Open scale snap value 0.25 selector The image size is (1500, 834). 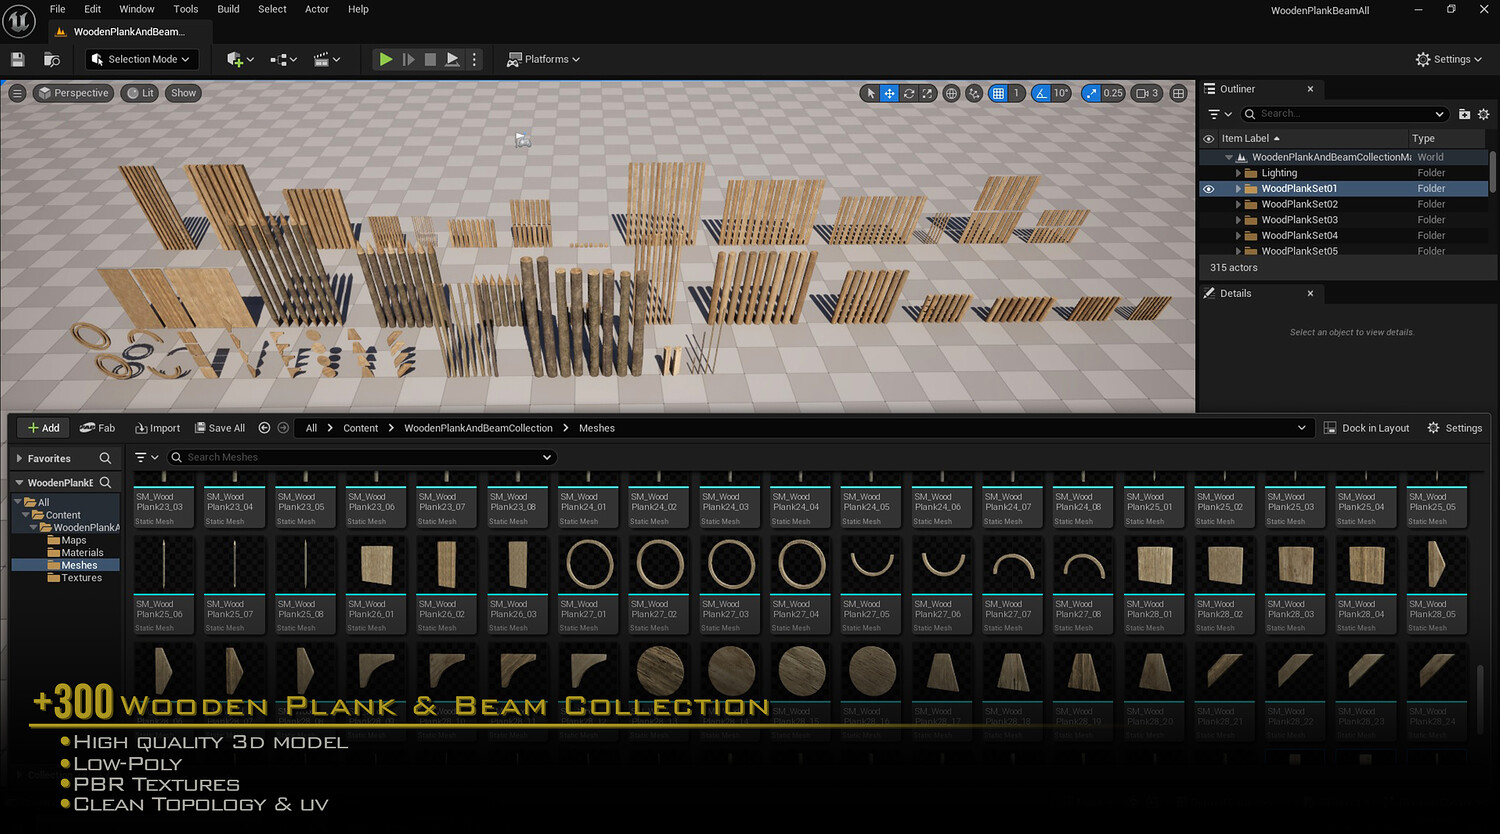coord(1113,93)
